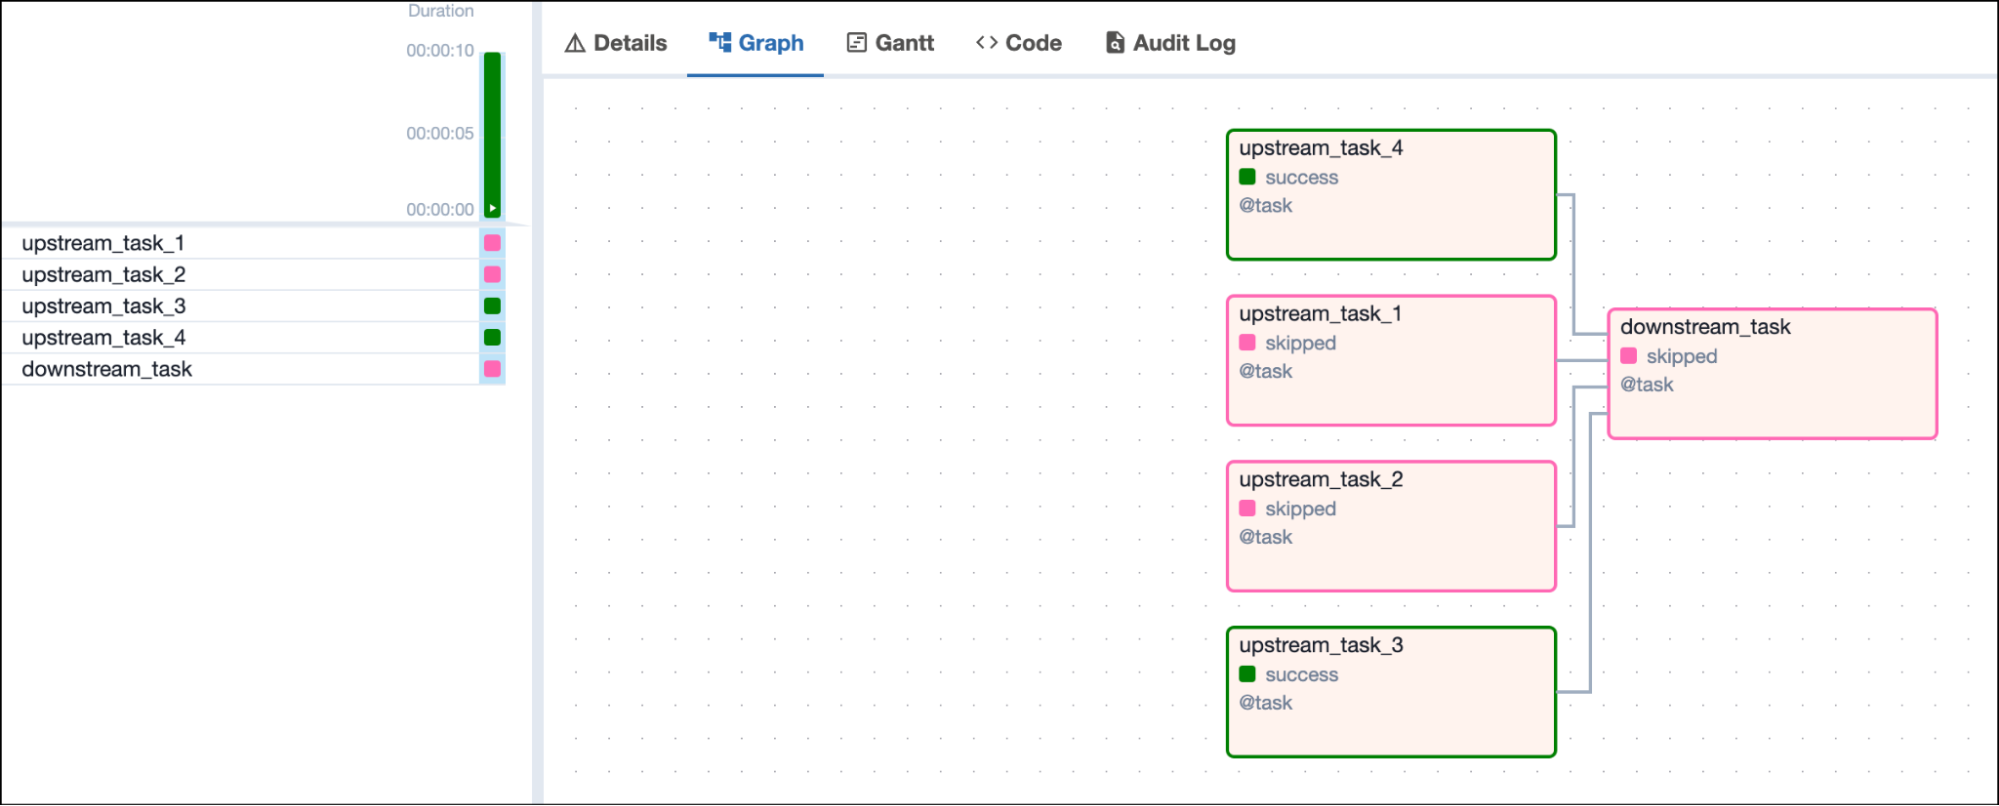Select the upstream_task_2 graph node

click(x=1391, y=526)
